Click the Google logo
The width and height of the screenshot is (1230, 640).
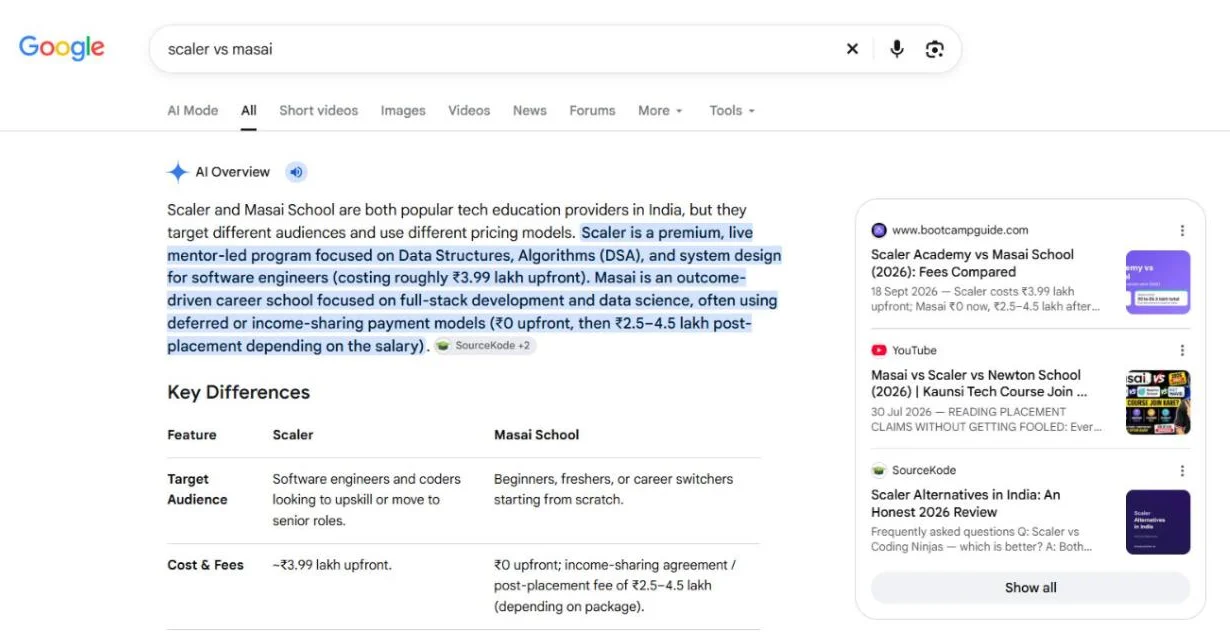coord(62,48)
